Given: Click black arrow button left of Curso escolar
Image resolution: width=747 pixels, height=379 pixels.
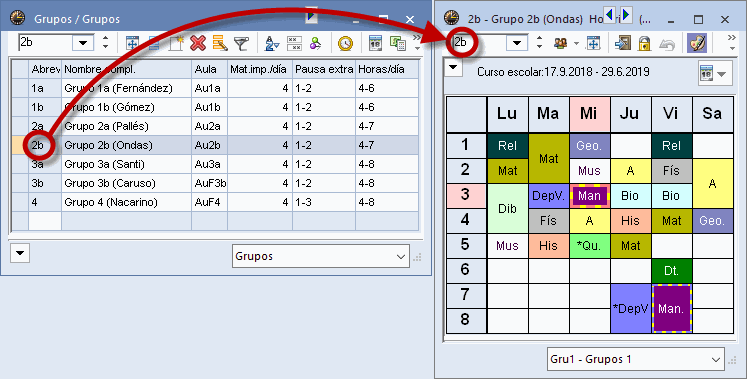Looking at the screenshot, I should pyautogui.click(x=454, y=67).
